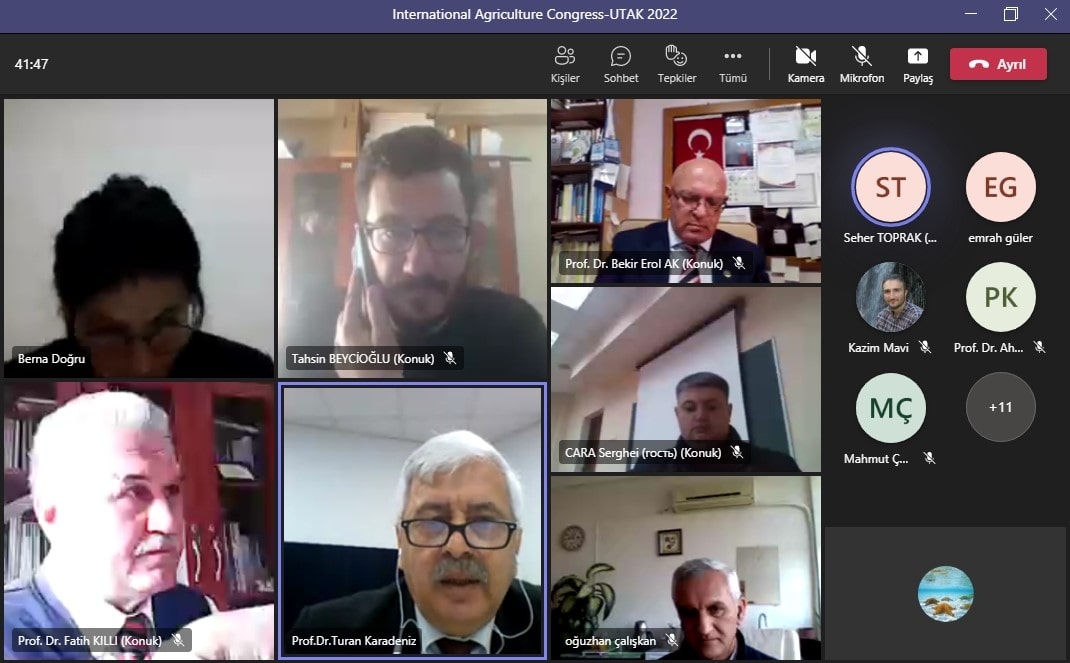Click muted mic icon next to Fatih KILLI
The height and width of the screenshot is (663, 1070).
click(177, 640)
